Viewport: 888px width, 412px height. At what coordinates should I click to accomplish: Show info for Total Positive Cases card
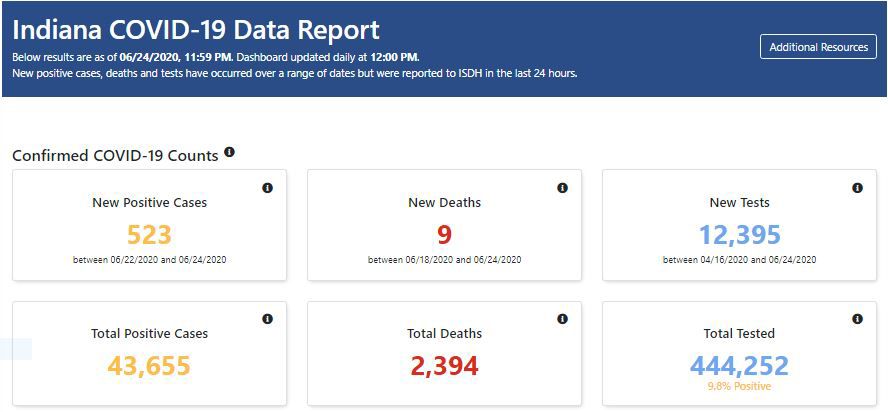pyautogui.click(x=267, y=319)
